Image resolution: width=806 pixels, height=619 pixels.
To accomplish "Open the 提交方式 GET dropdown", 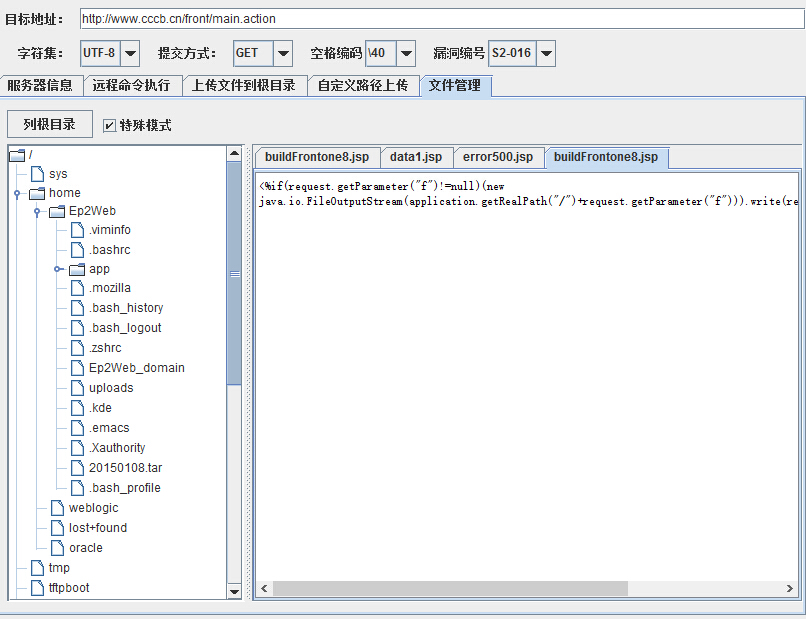I will [x=283, y=53].
